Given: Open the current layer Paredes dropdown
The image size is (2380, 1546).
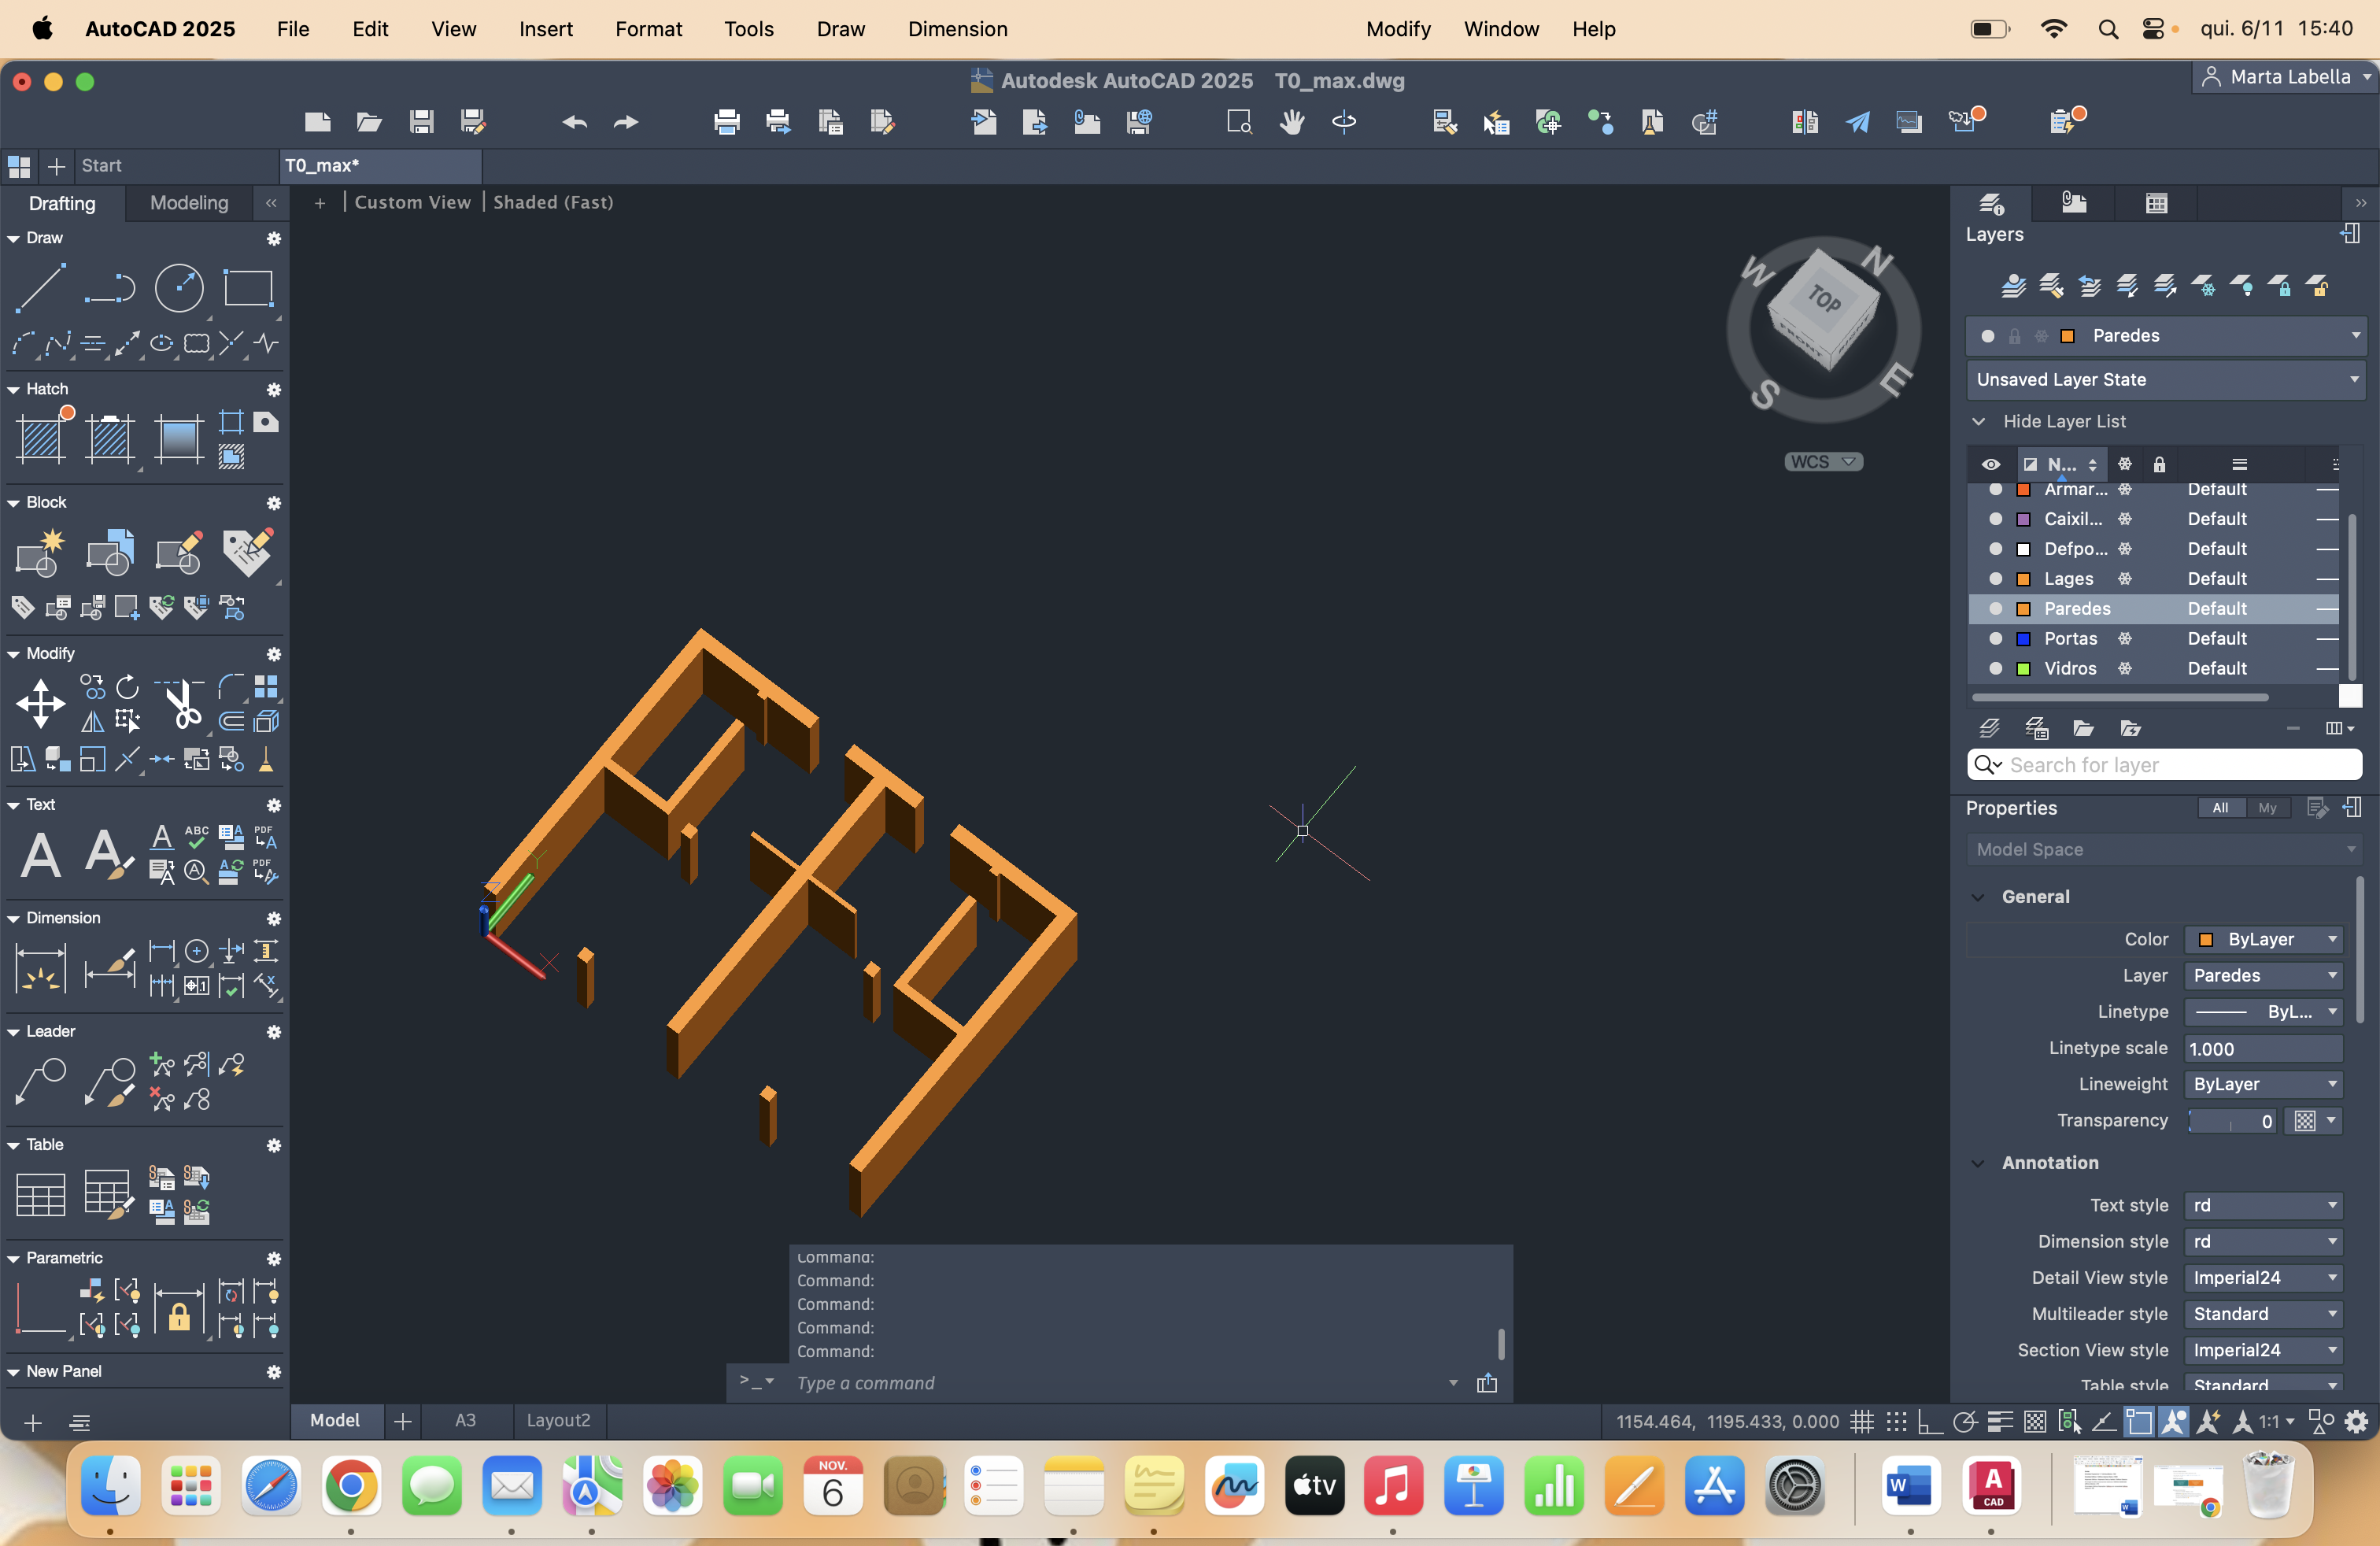Looking at the screenshot, I should [x=2355, y=335].
